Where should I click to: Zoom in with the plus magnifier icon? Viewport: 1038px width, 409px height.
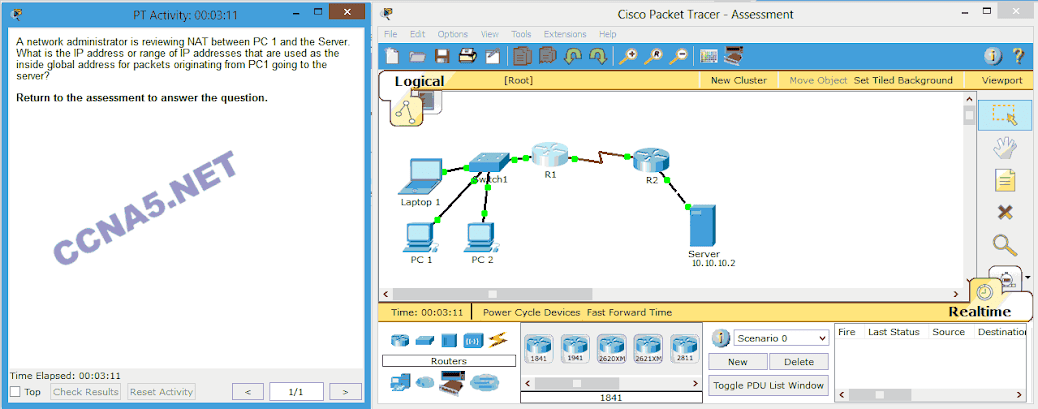pos(628,57)
